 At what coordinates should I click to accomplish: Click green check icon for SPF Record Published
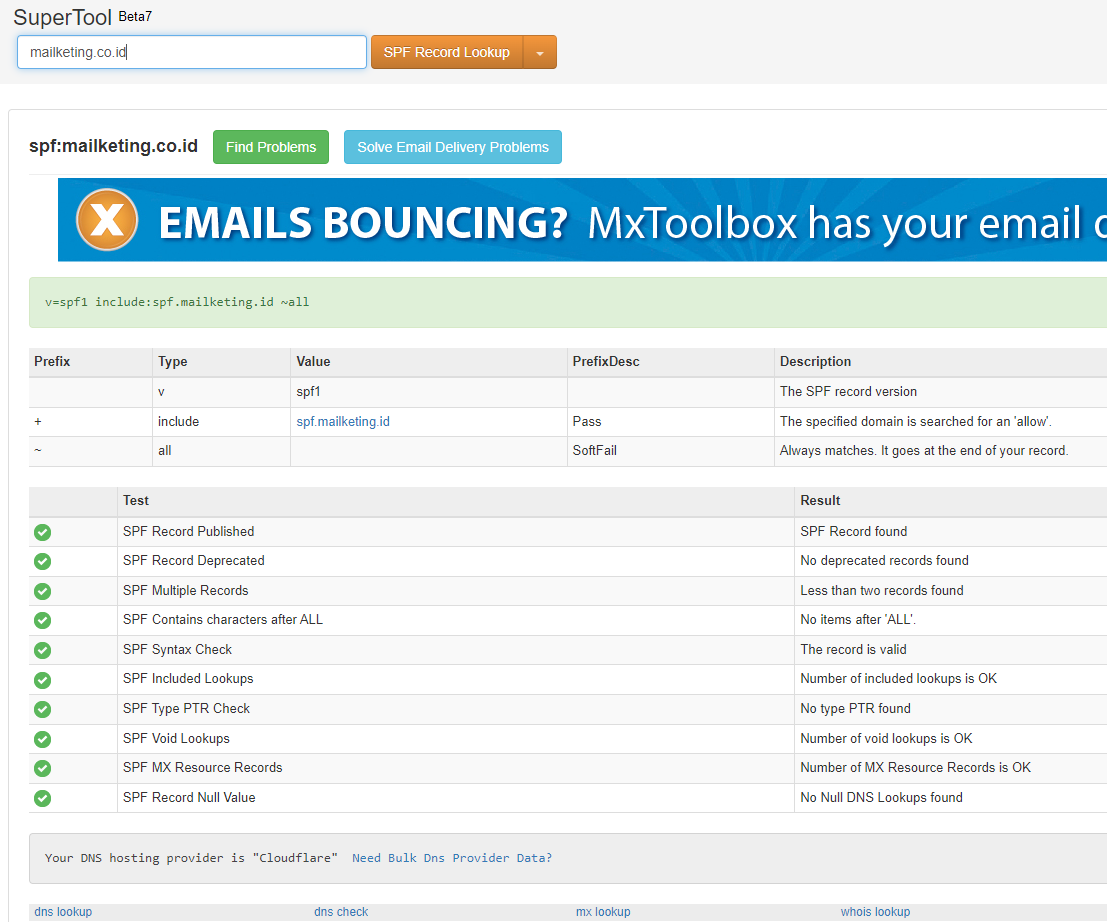click(x=42, y=532)
